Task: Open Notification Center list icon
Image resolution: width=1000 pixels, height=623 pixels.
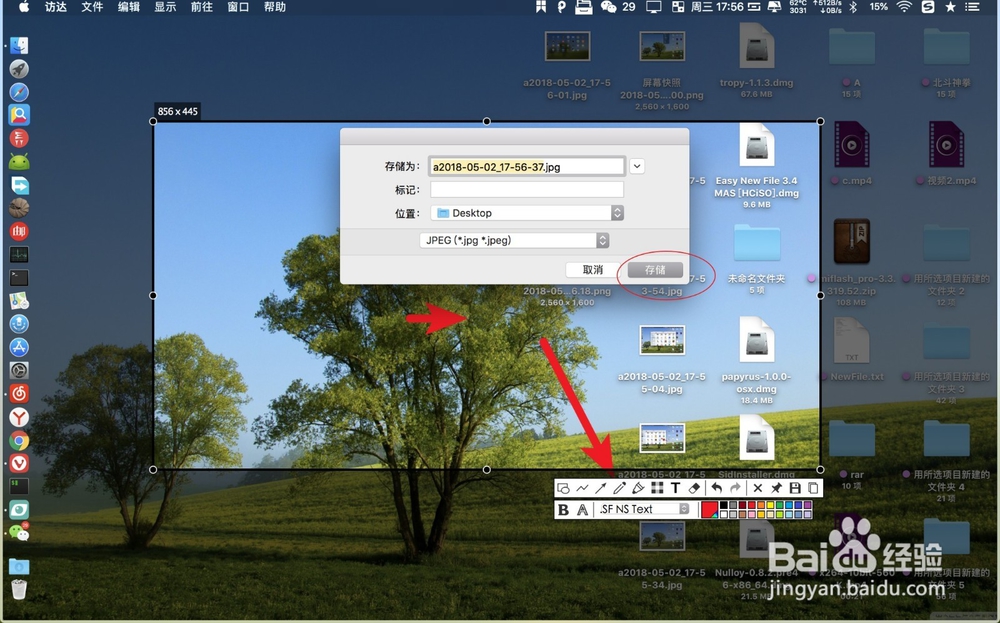Action: click(x=973, y=7)
